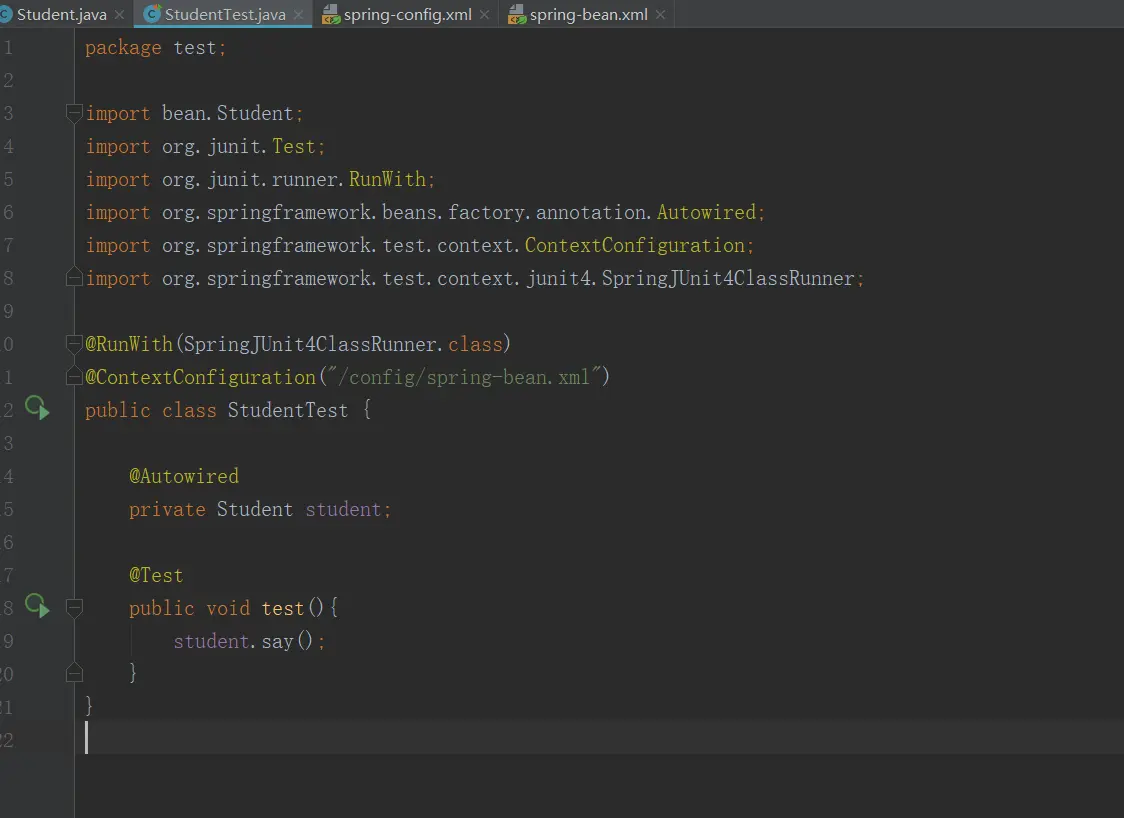Click the 'StudentTest' class name in the declaration
Screen dimensions: 1124x818
(287, 410)
